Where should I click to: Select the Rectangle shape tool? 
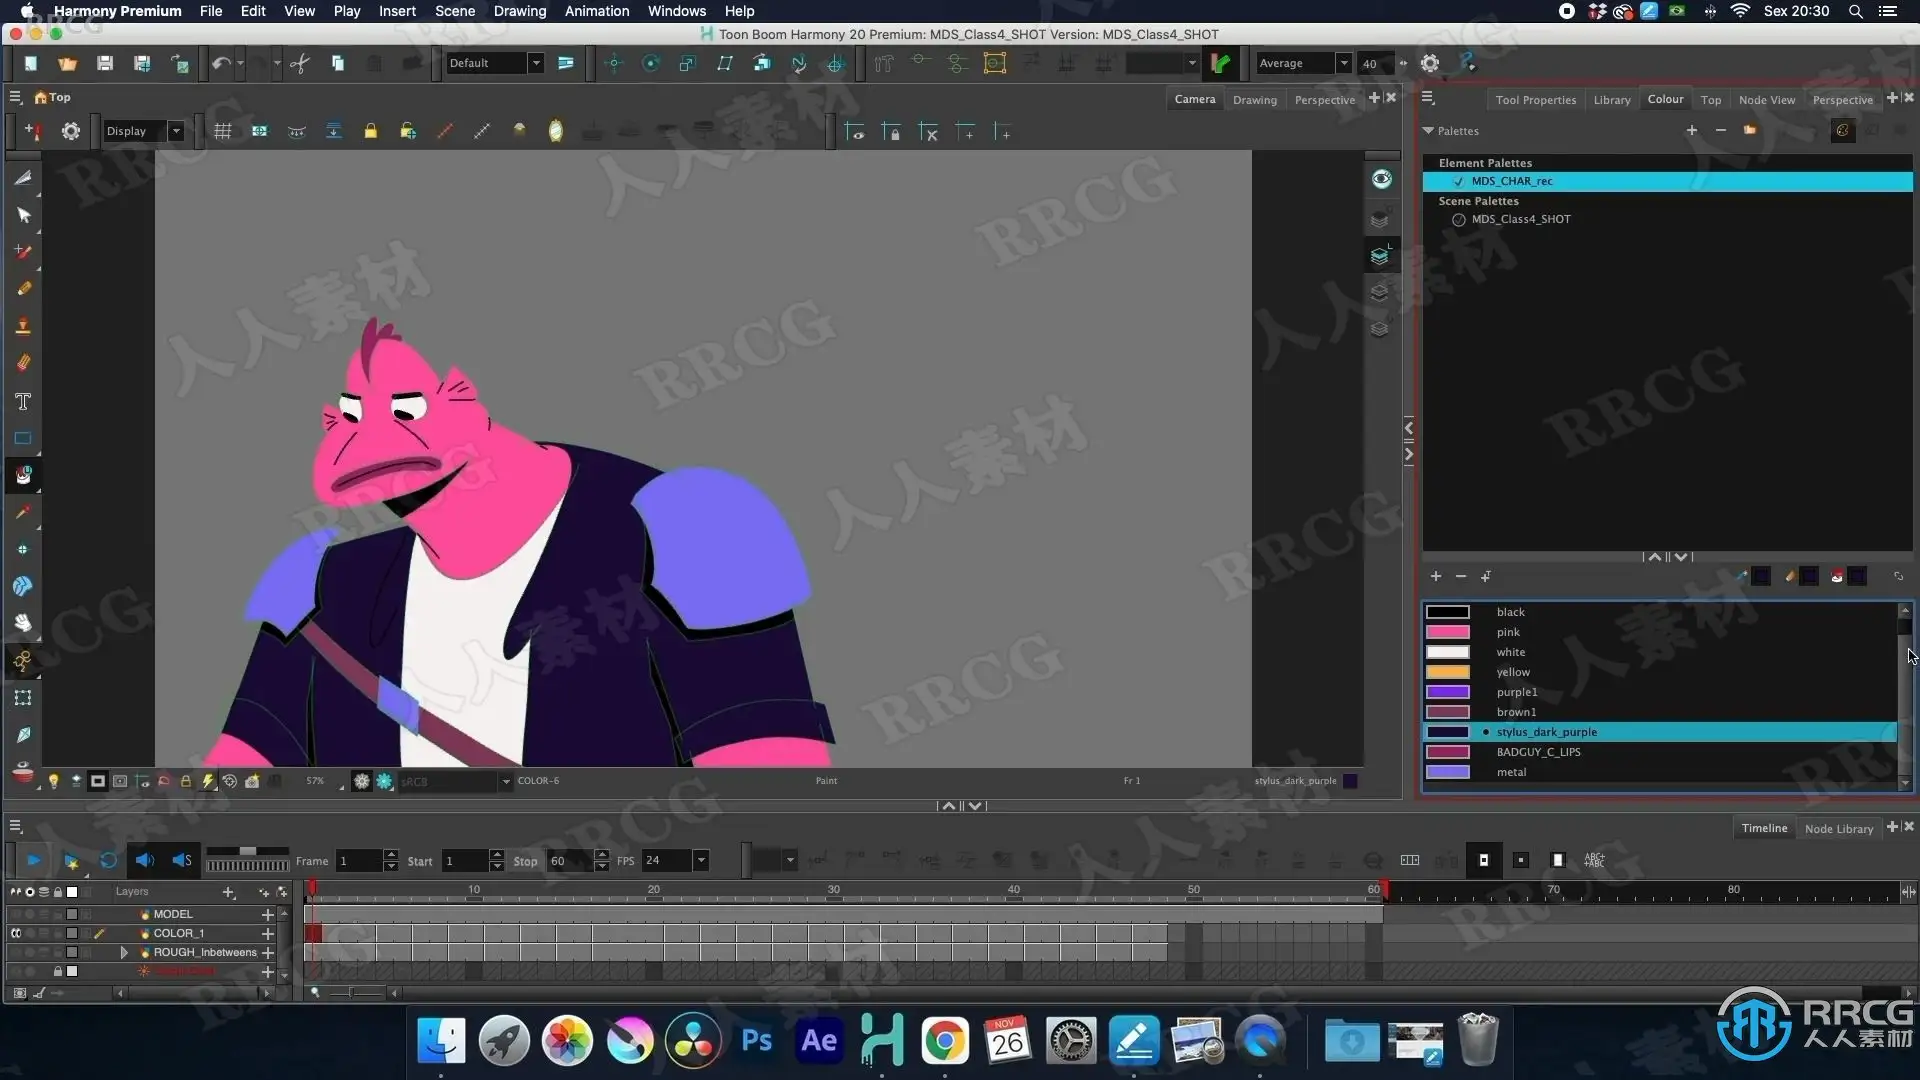(23, 438)
